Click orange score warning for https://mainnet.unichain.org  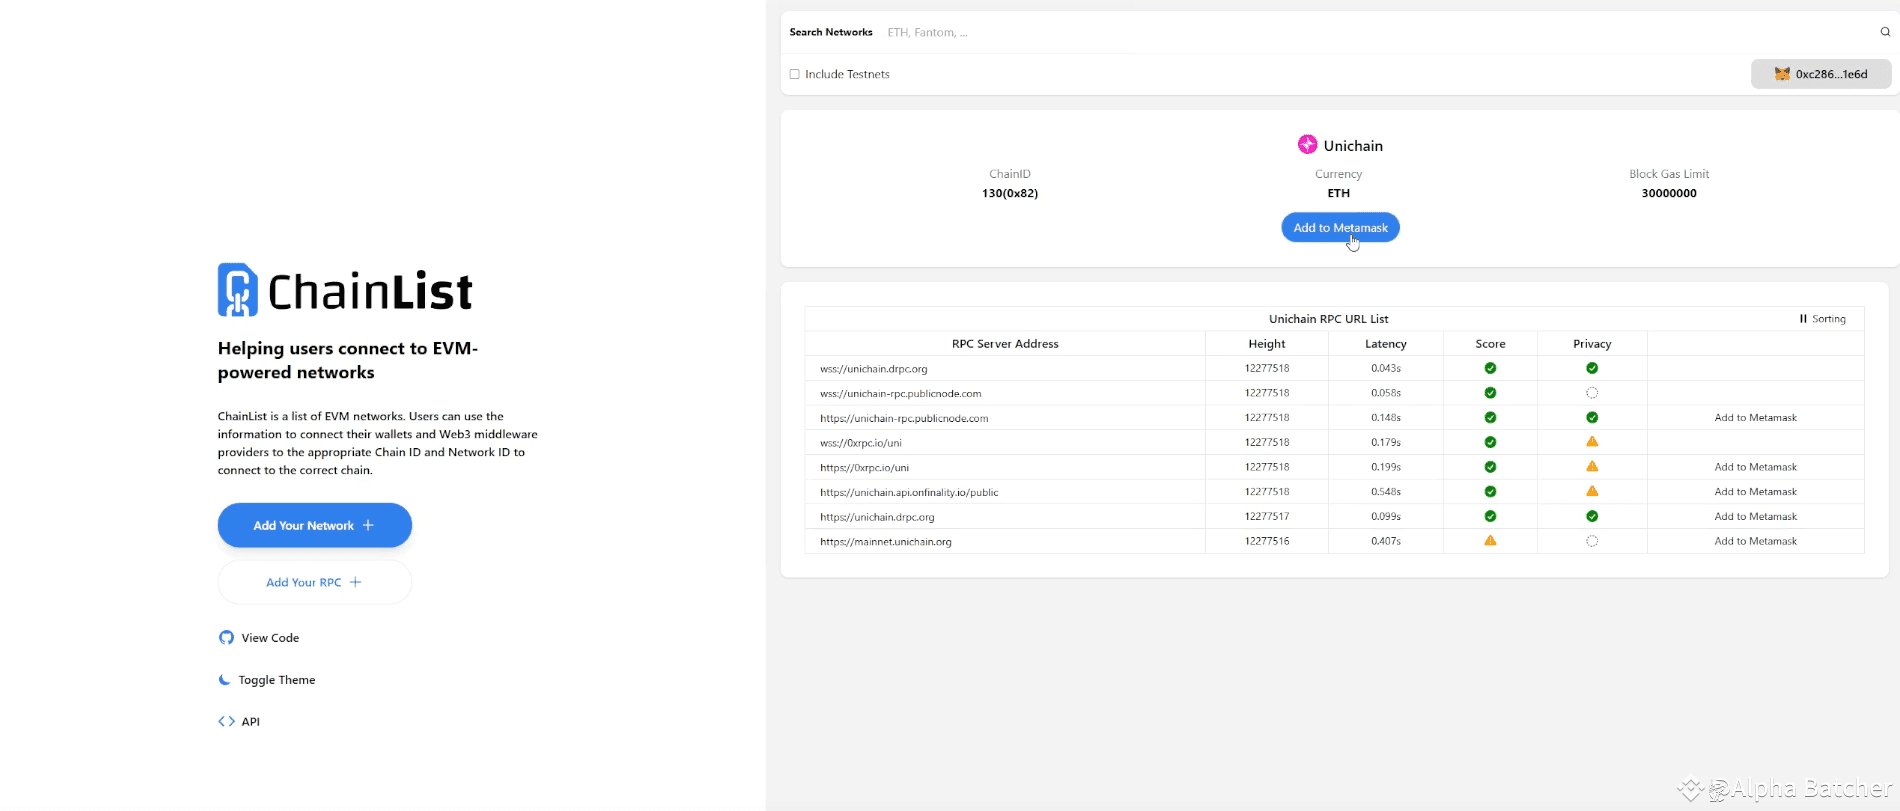tap(1490, 541)
